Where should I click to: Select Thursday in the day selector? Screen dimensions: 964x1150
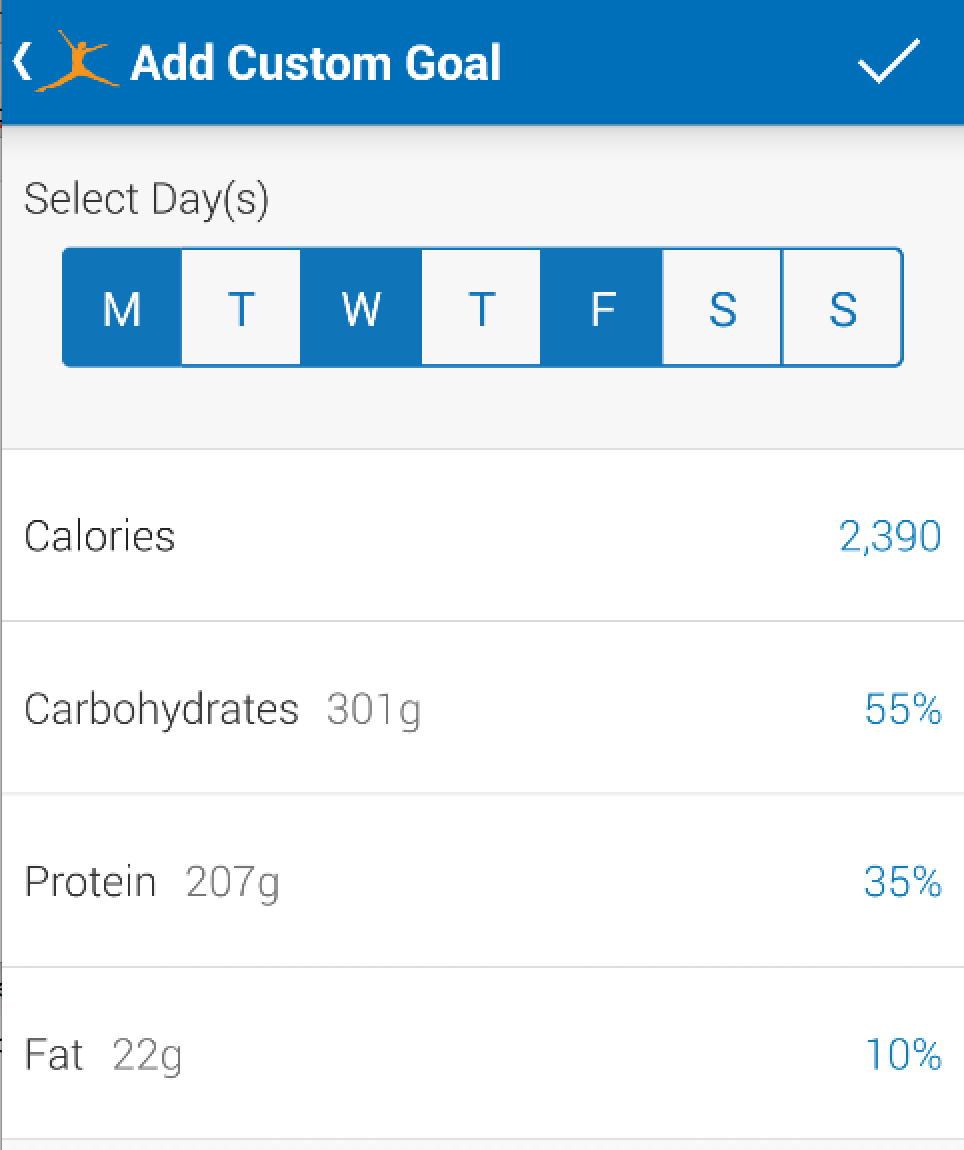pos(481,307)
